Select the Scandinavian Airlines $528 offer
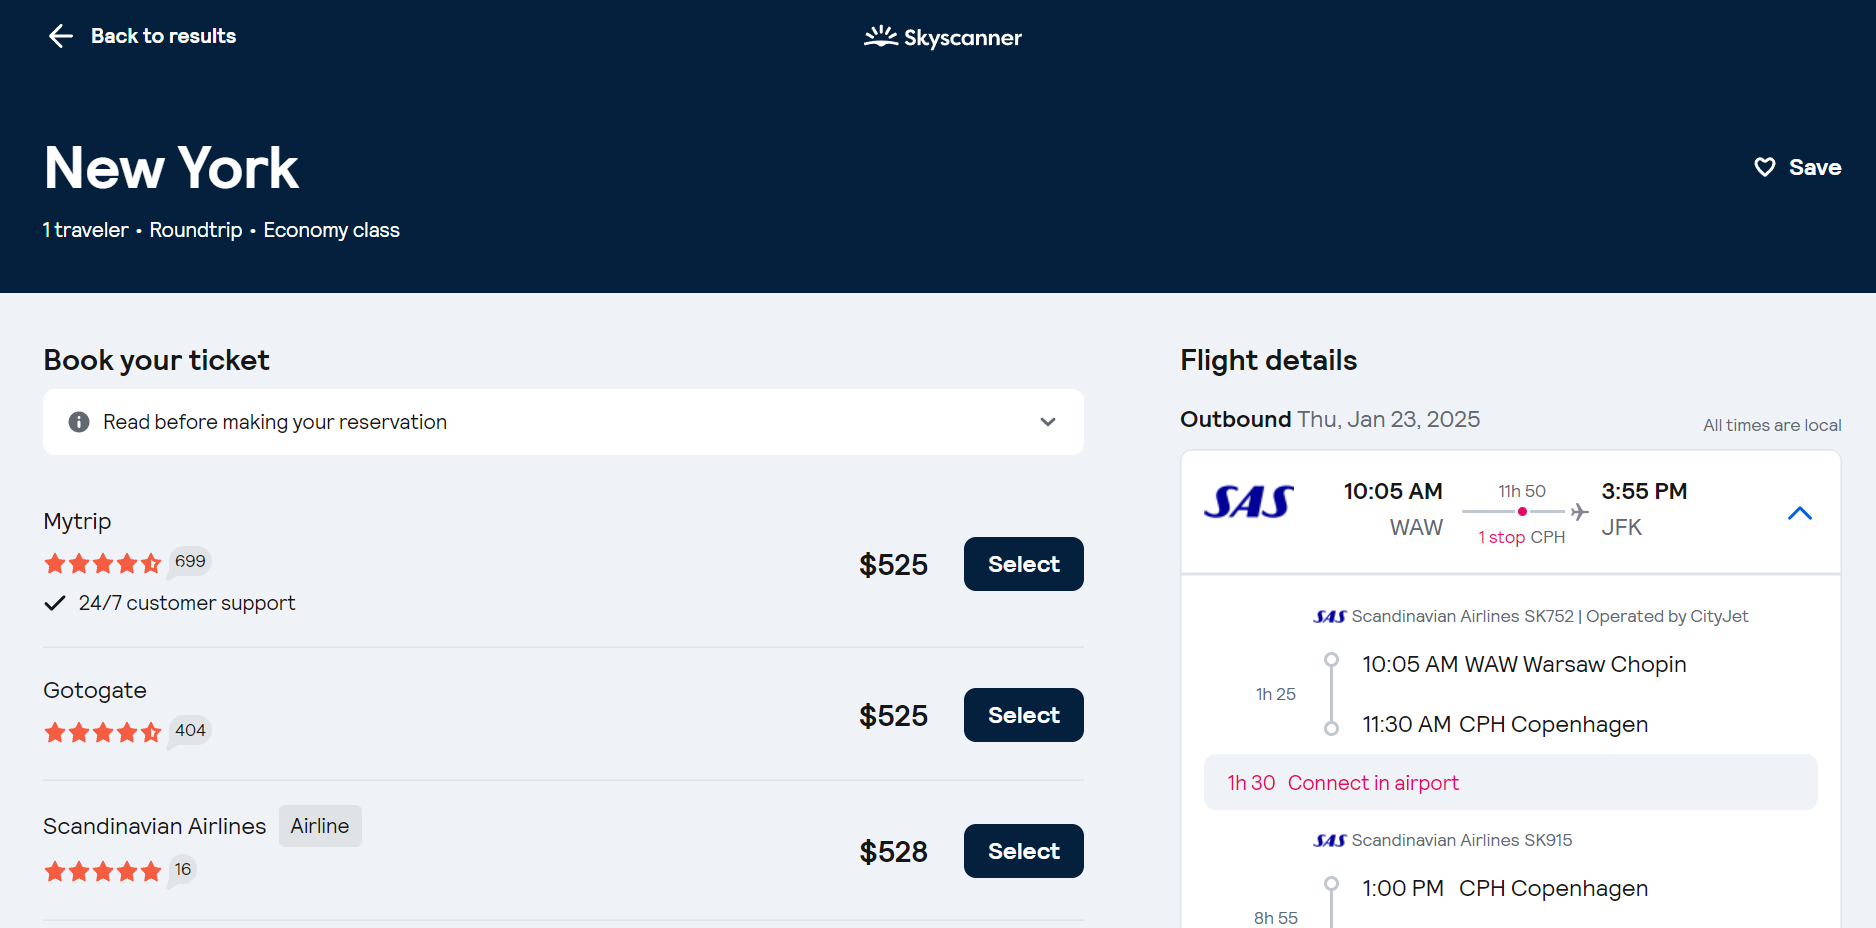The height and width of the screenshot is (928, 1876). pos(1023,851)
